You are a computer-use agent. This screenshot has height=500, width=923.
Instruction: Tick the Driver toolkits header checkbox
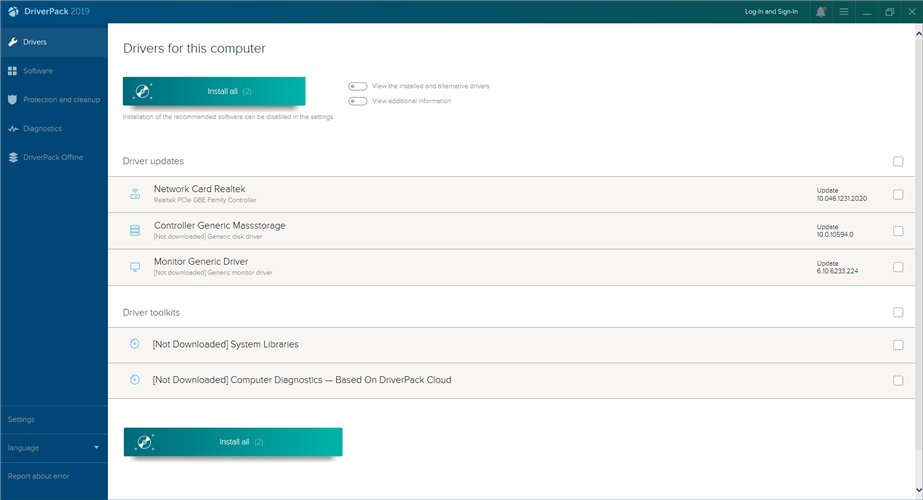[x=898, y=312]
